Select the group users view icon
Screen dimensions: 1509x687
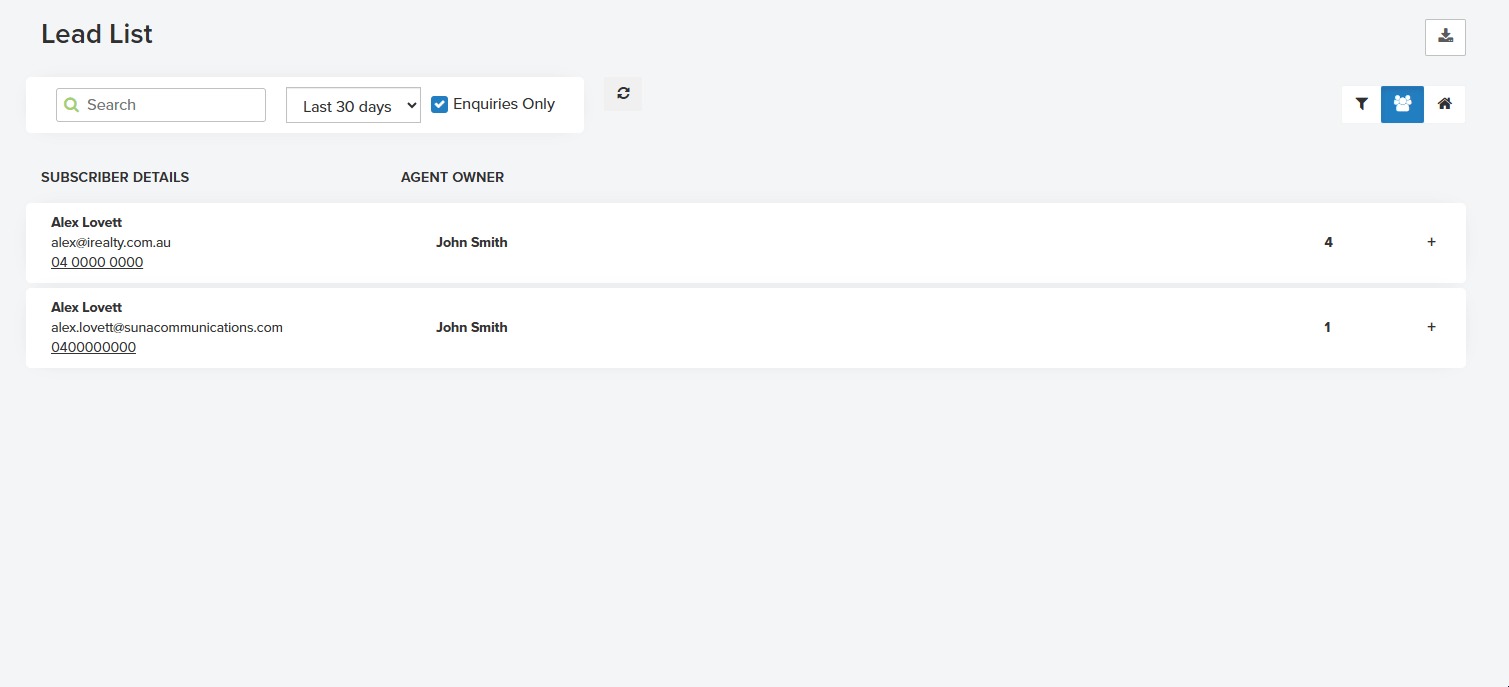1402,104
